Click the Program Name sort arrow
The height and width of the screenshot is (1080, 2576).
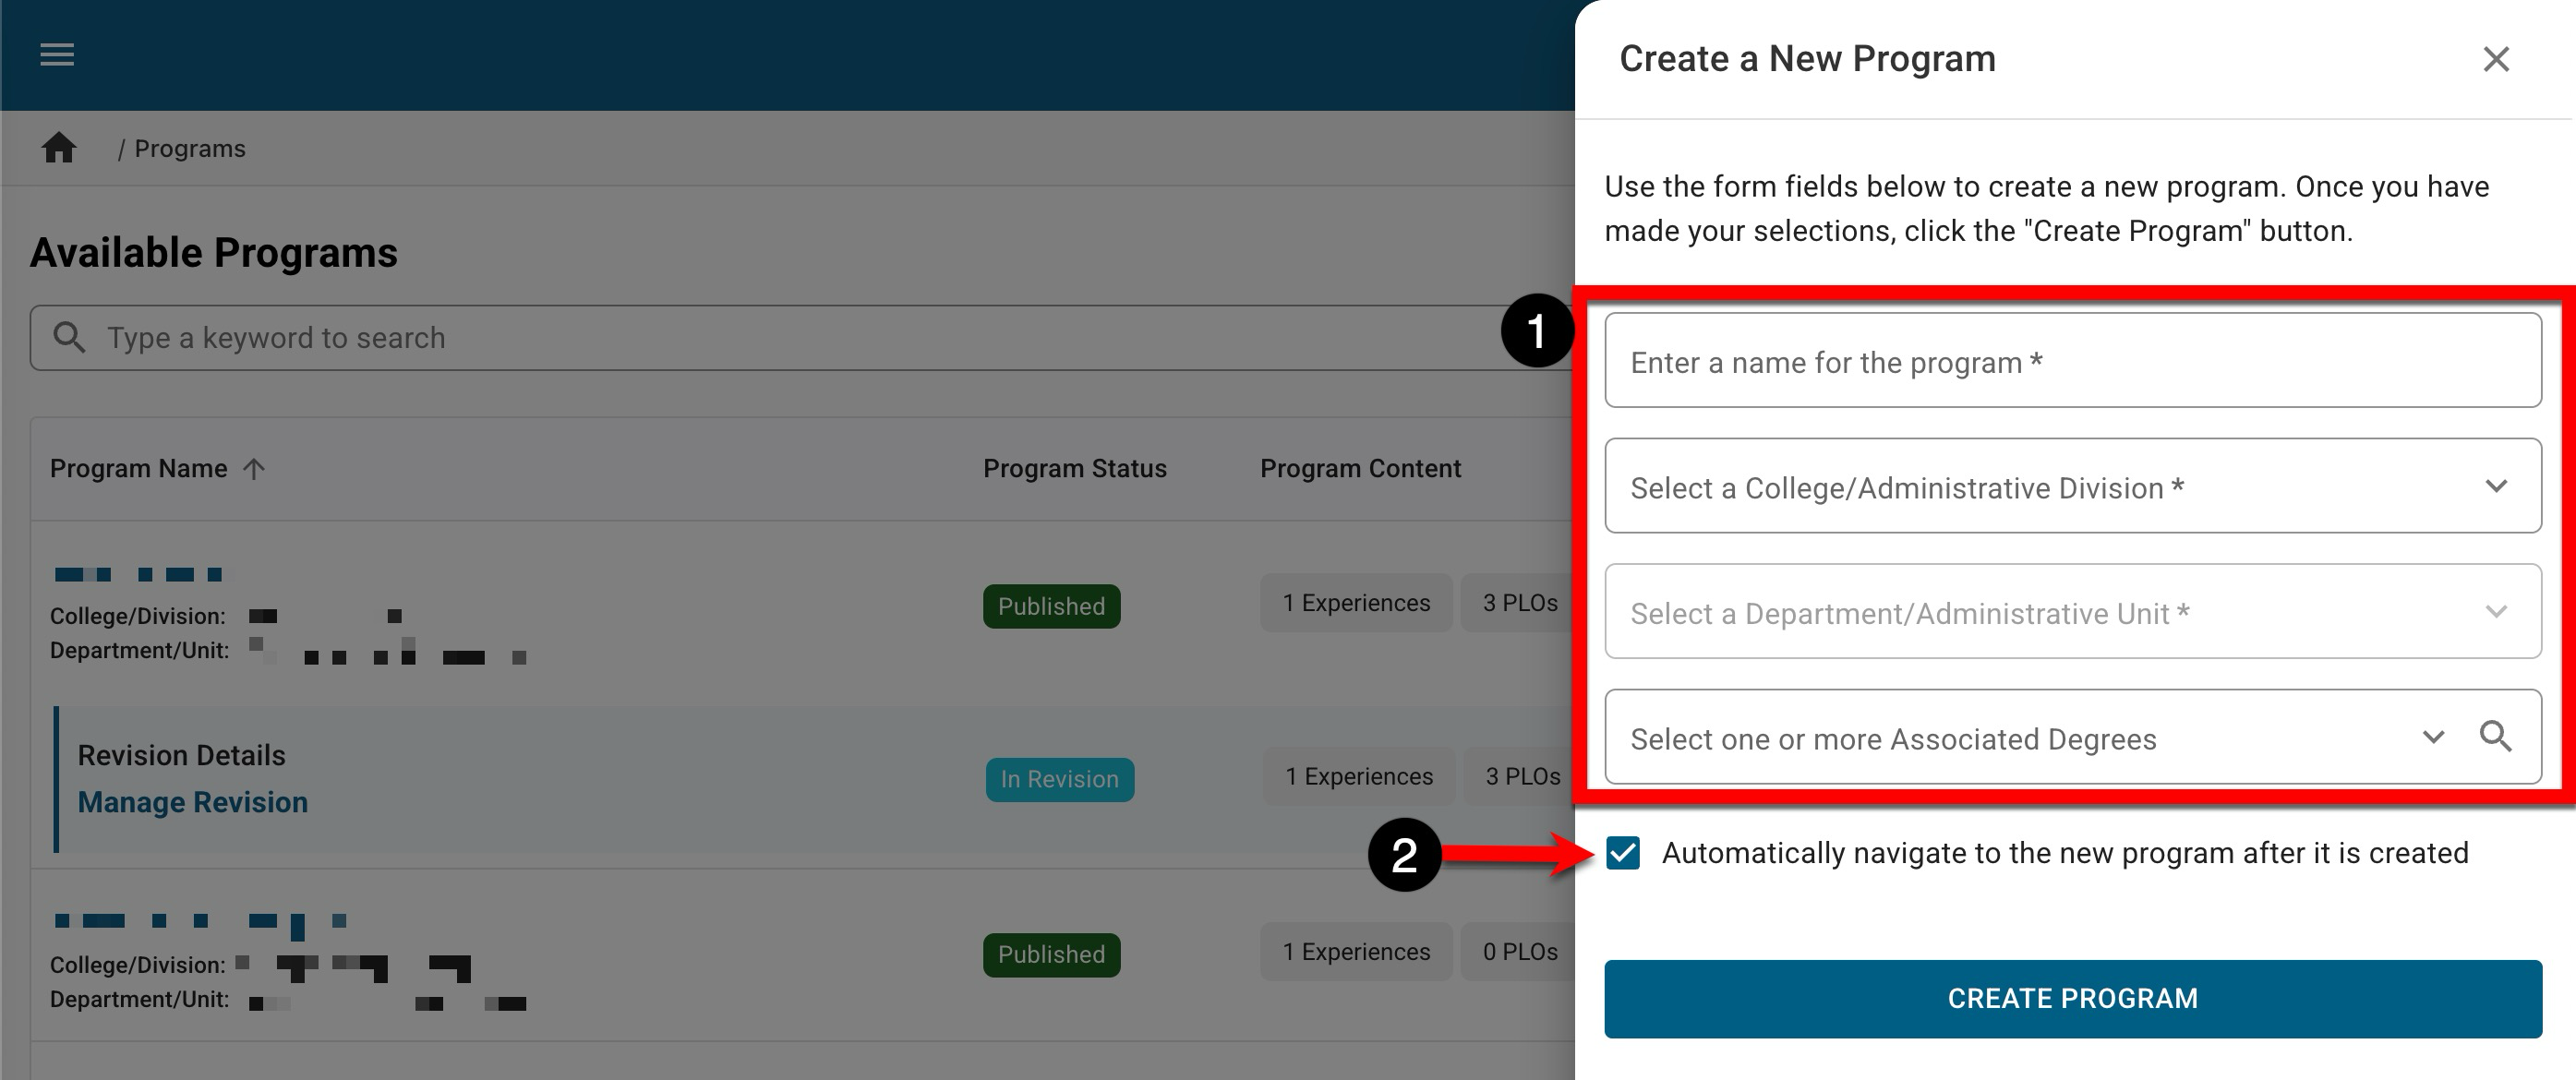254,468
